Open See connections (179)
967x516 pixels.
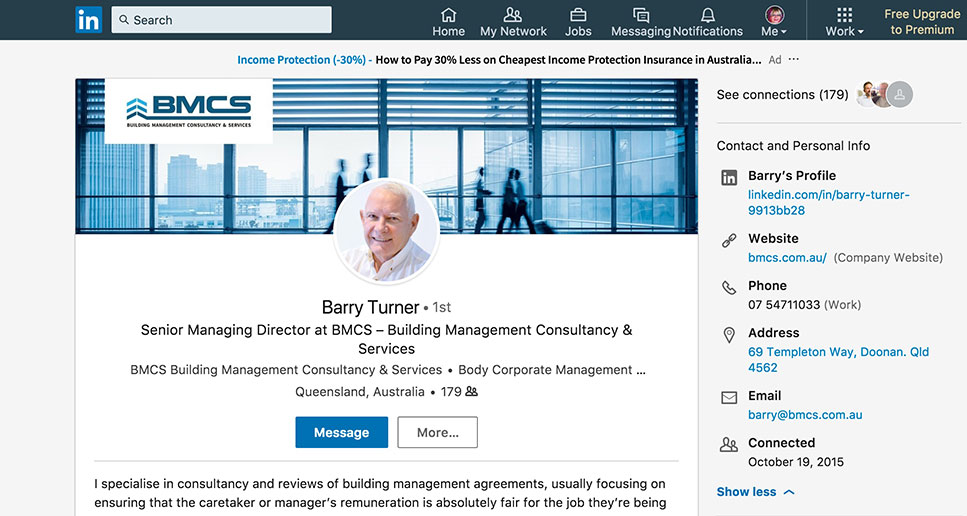tap(782, 94)
